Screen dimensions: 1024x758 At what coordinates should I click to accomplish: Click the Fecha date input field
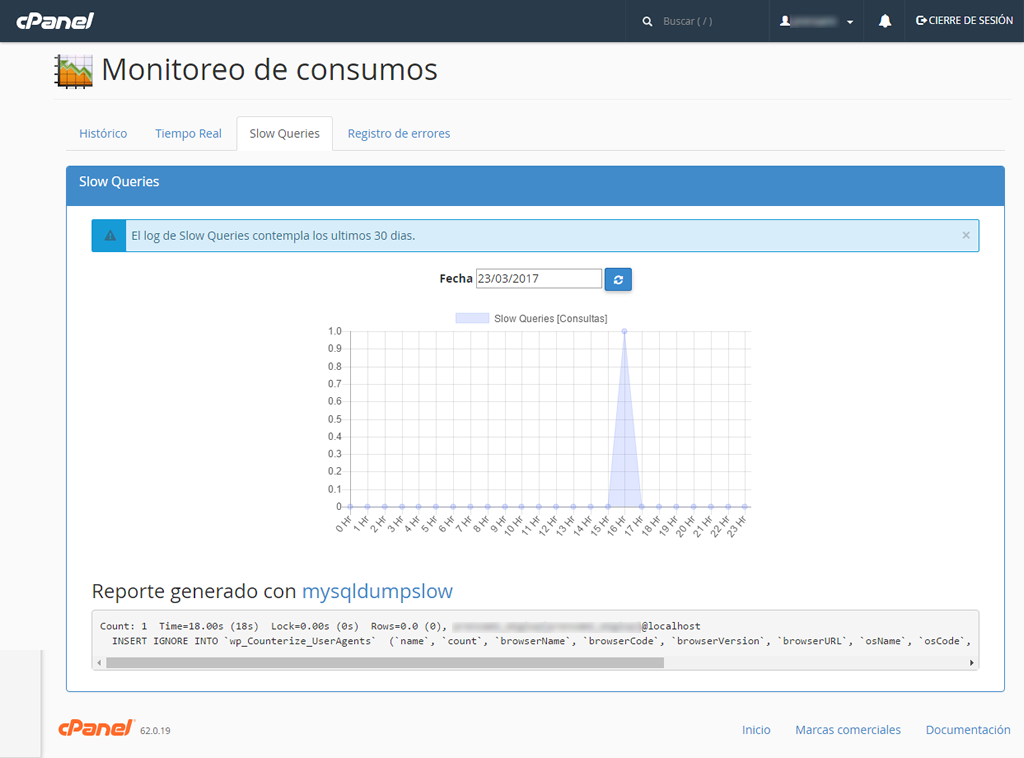coord(538,279)
